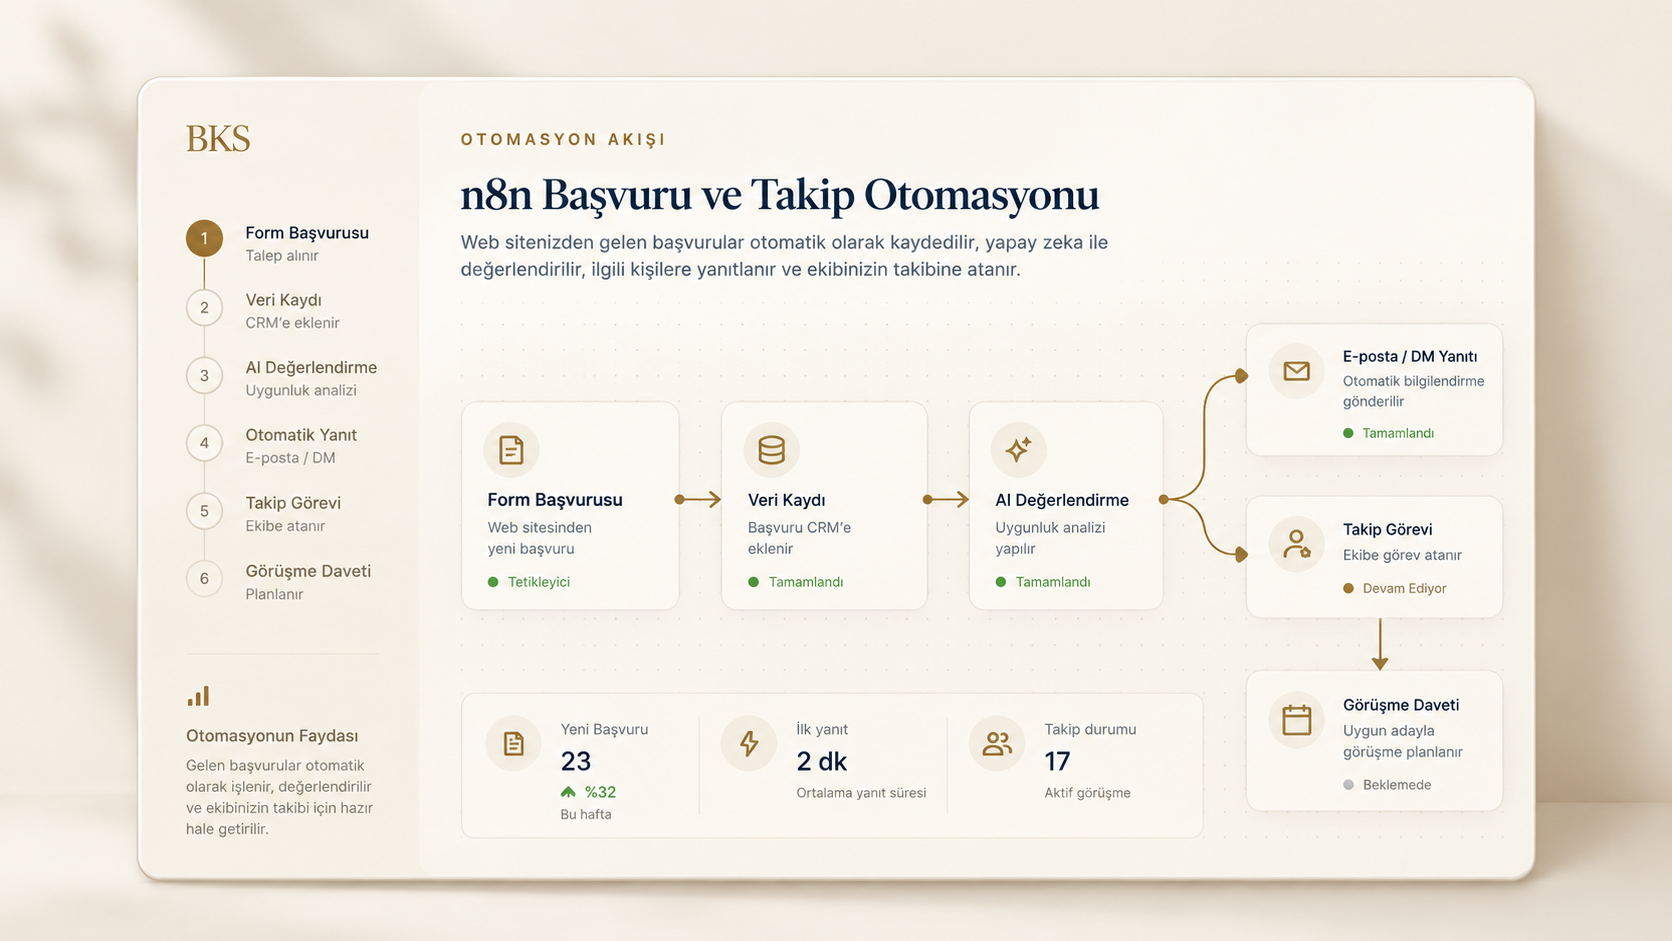1672x941 pixels.
Task: Click the sparkle icon in AI Değerlendirme card
Action: pyautogui.click(x=1018, y=450)
